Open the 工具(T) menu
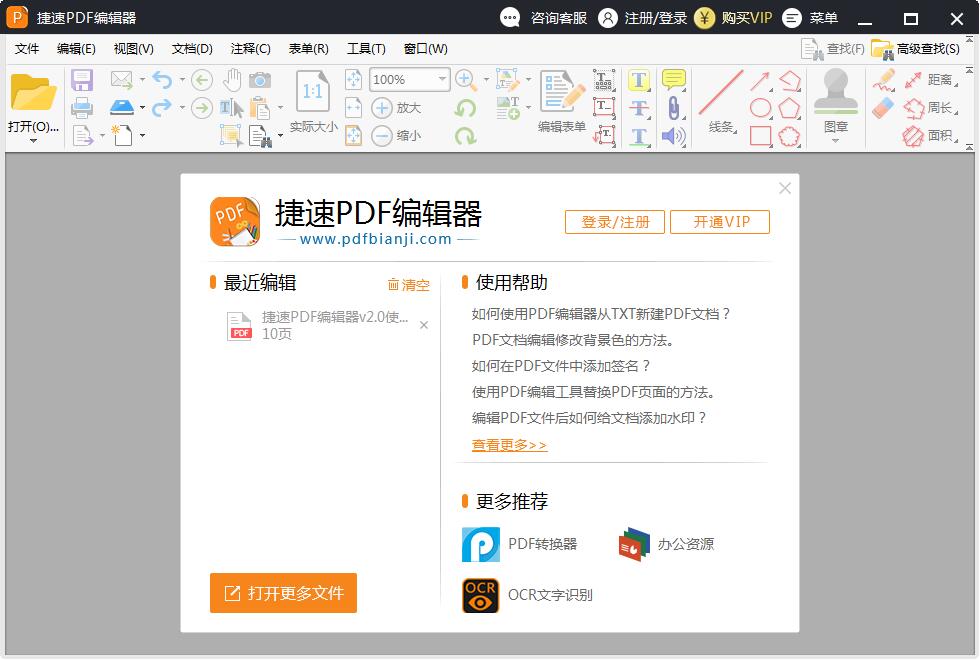This screenshot has height=660, width=980. [366, 48]
